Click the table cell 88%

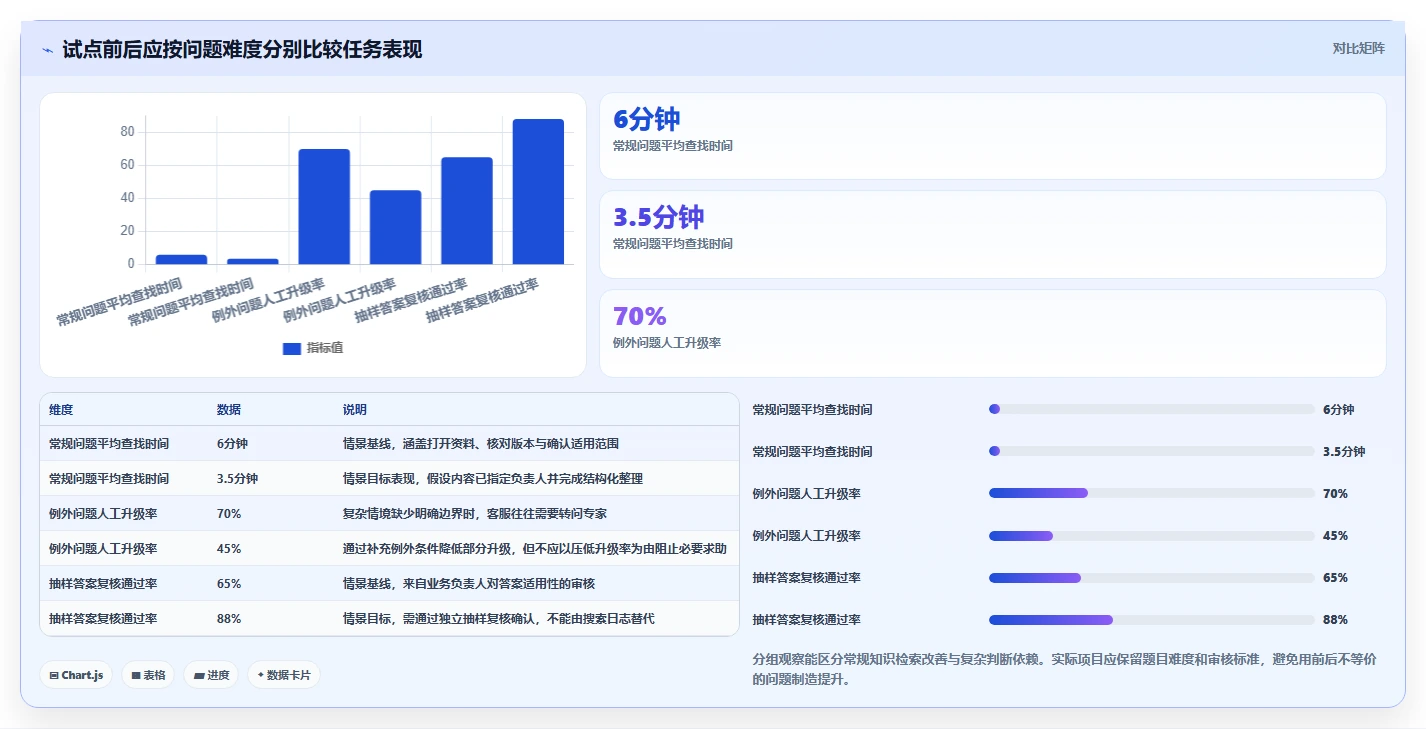point(229,618)
